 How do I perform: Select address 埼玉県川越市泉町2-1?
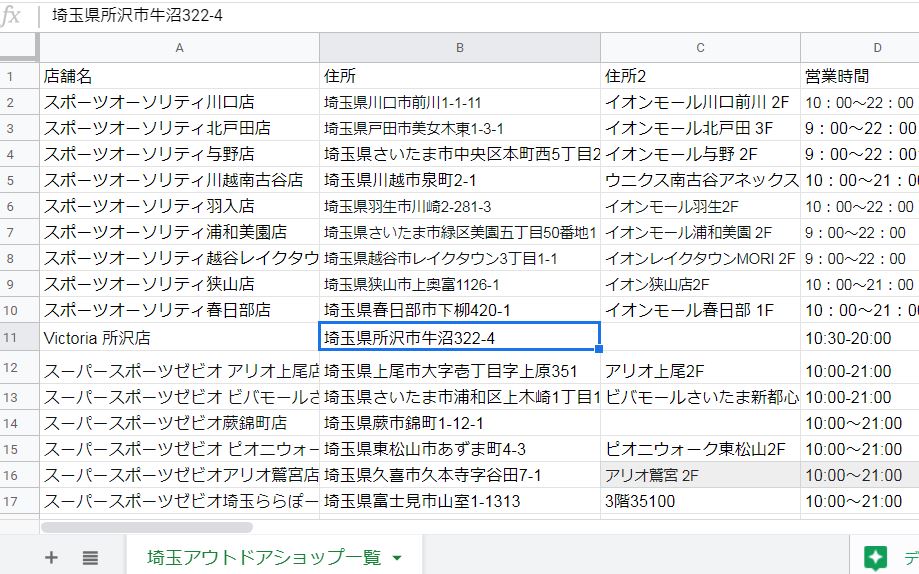click(x=460, y=180)
